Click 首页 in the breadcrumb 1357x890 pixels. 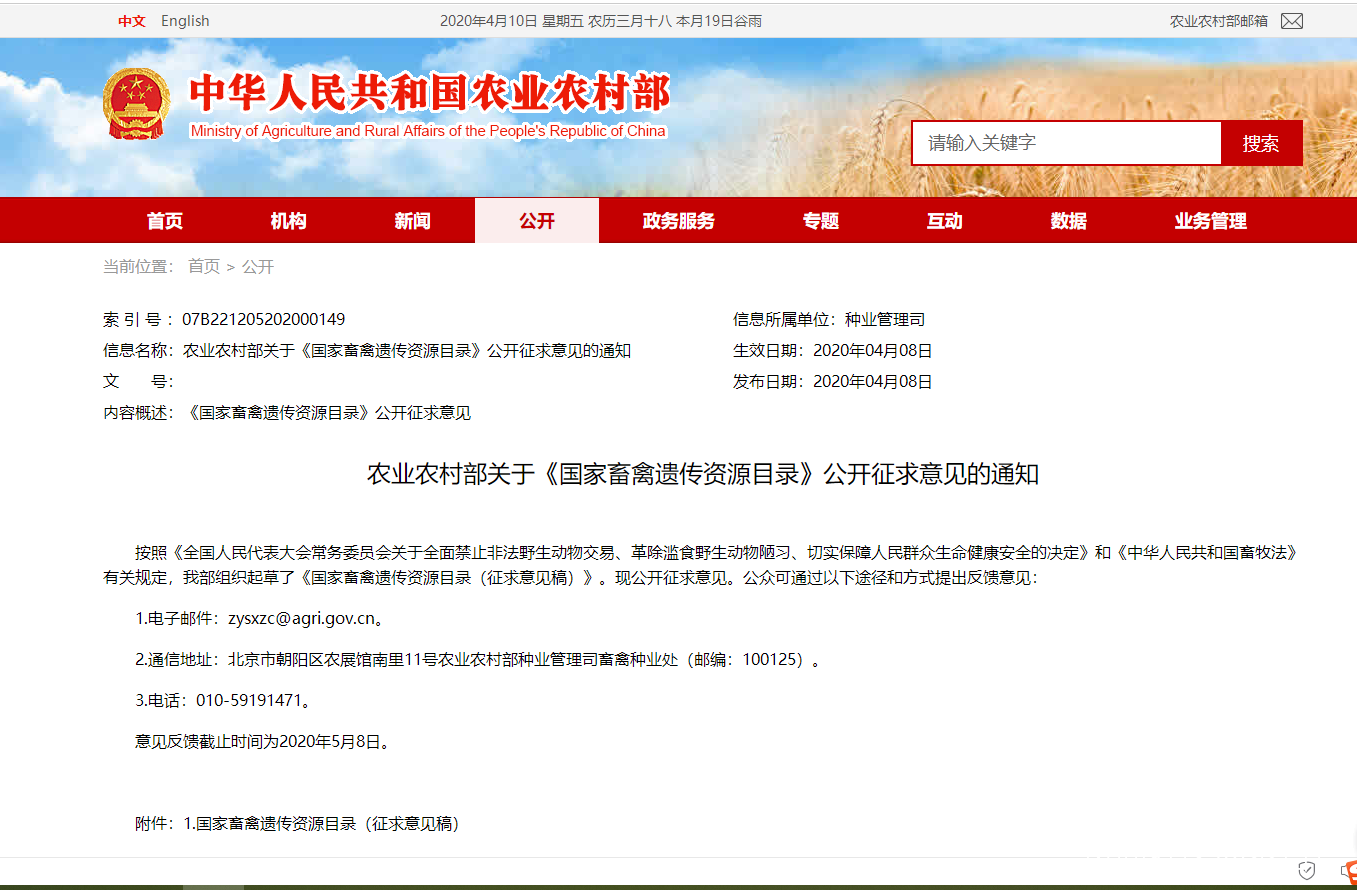click(x=204, y=267)
